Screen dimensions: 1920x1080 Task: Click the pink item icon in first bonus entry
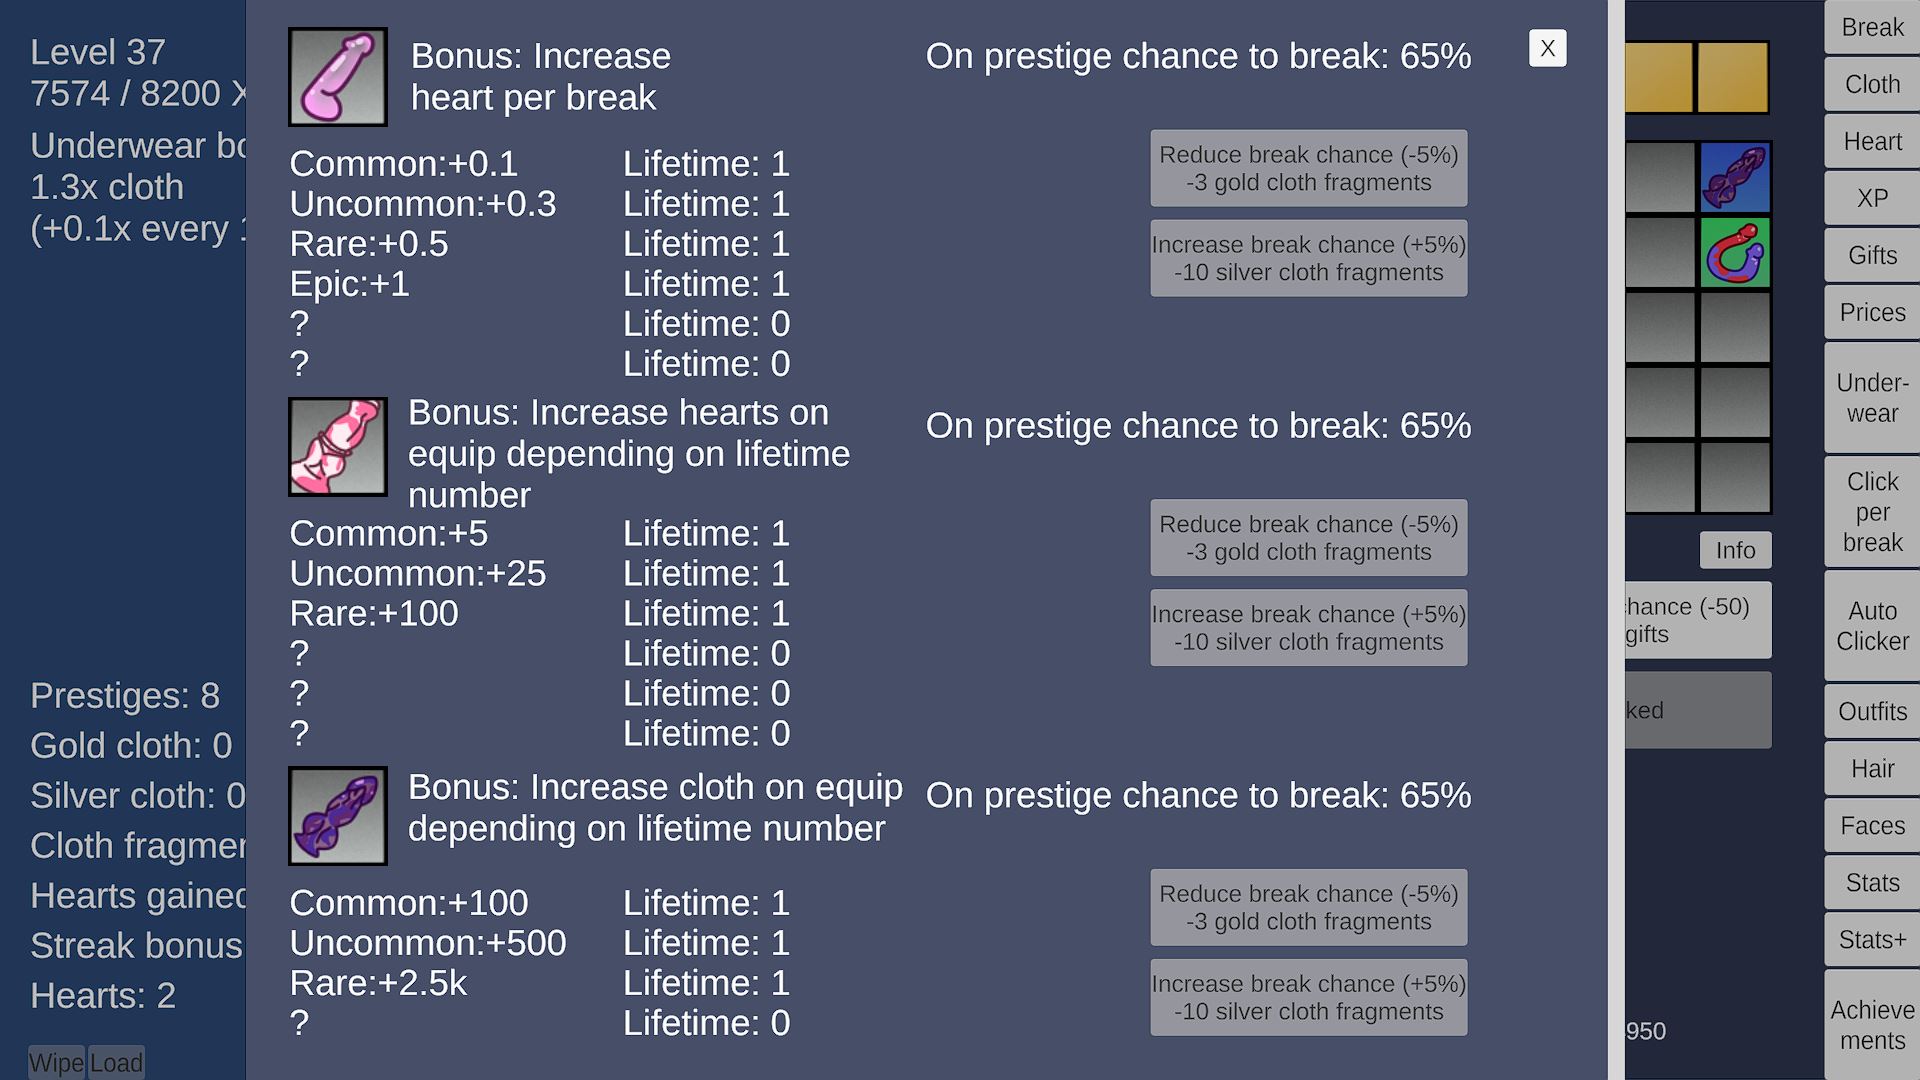[337, 77]
